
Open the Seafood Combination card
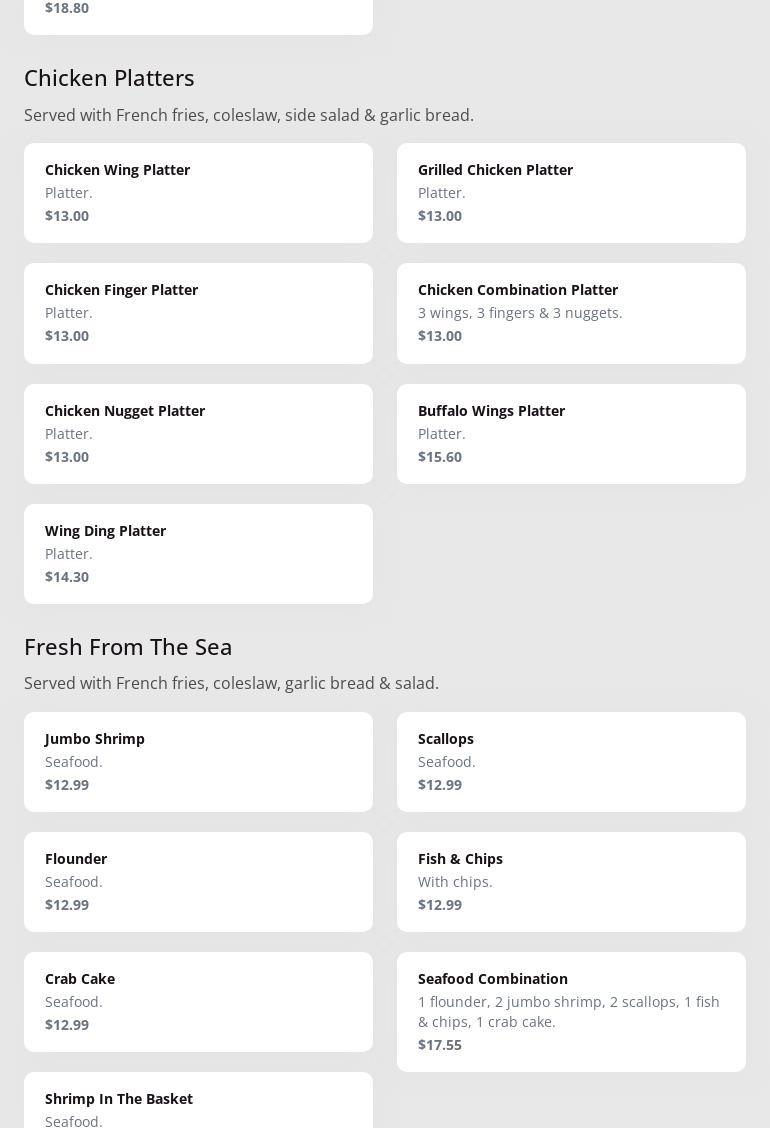(571, 1010)
